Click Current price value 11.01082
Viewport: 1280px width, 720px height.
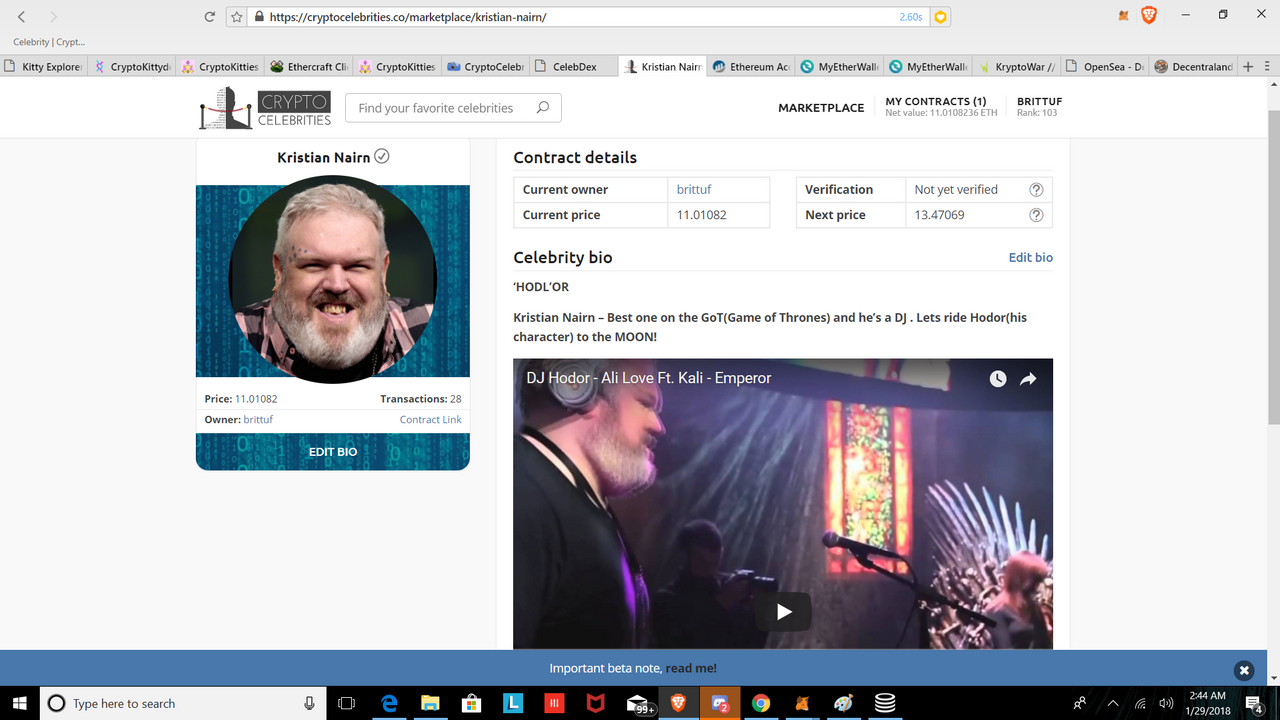point(701,215)
